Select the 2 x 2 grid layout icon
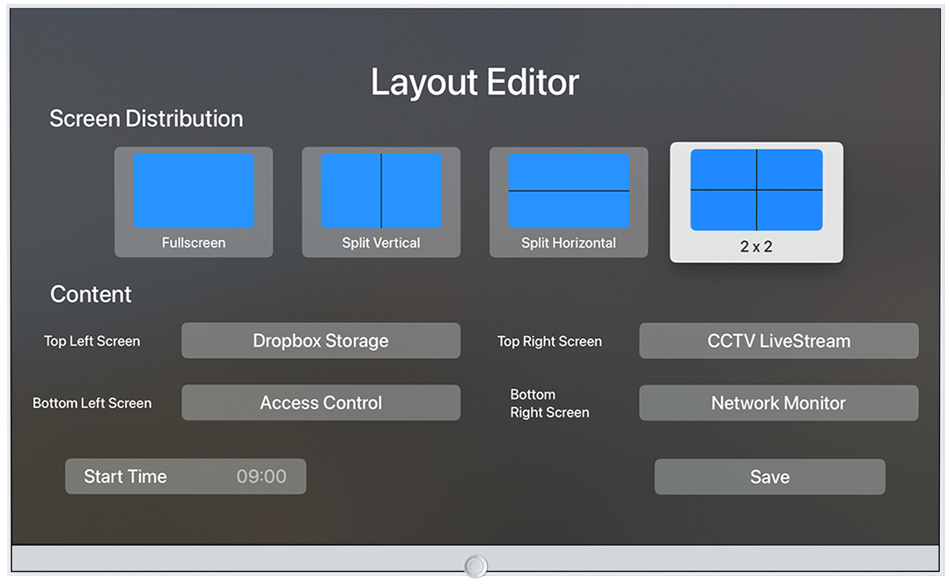The width and height of the screenshot is (950, 584). [756, 202]
